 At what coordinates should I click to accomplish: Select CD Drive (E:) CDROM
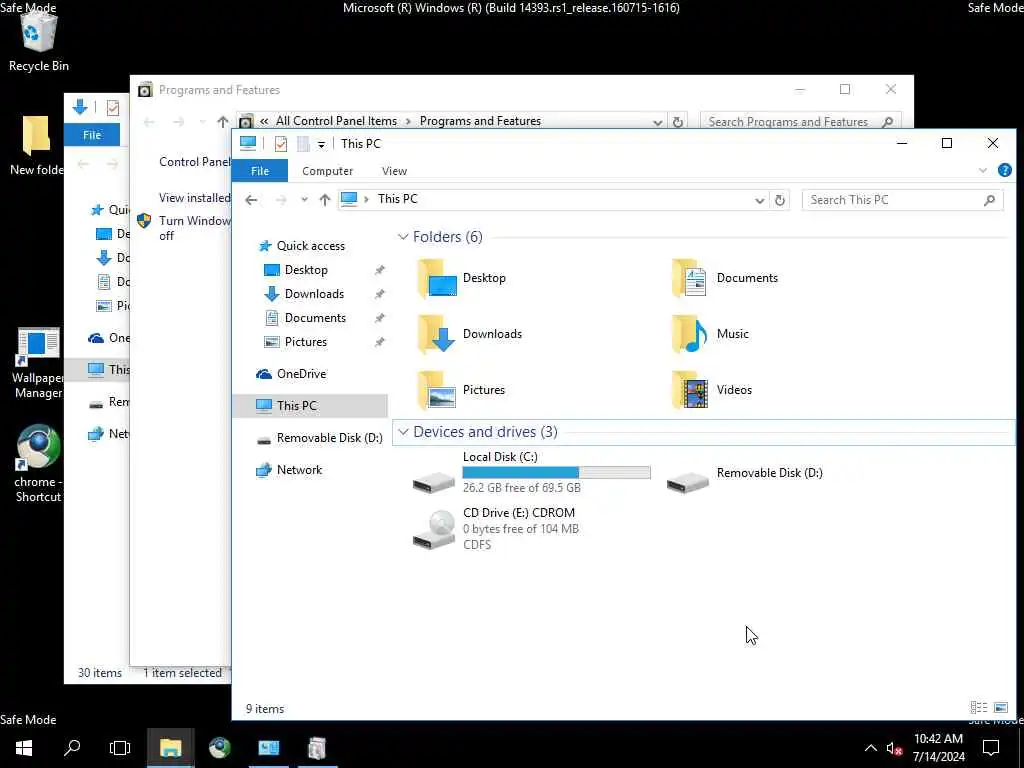click(x=496, y=529)
